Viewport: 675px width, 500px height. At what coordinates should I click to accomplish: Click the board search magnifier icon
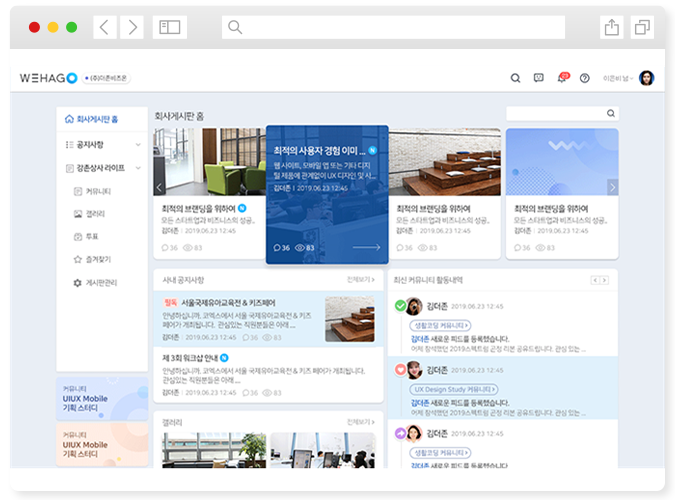click(x=611, y=113)
